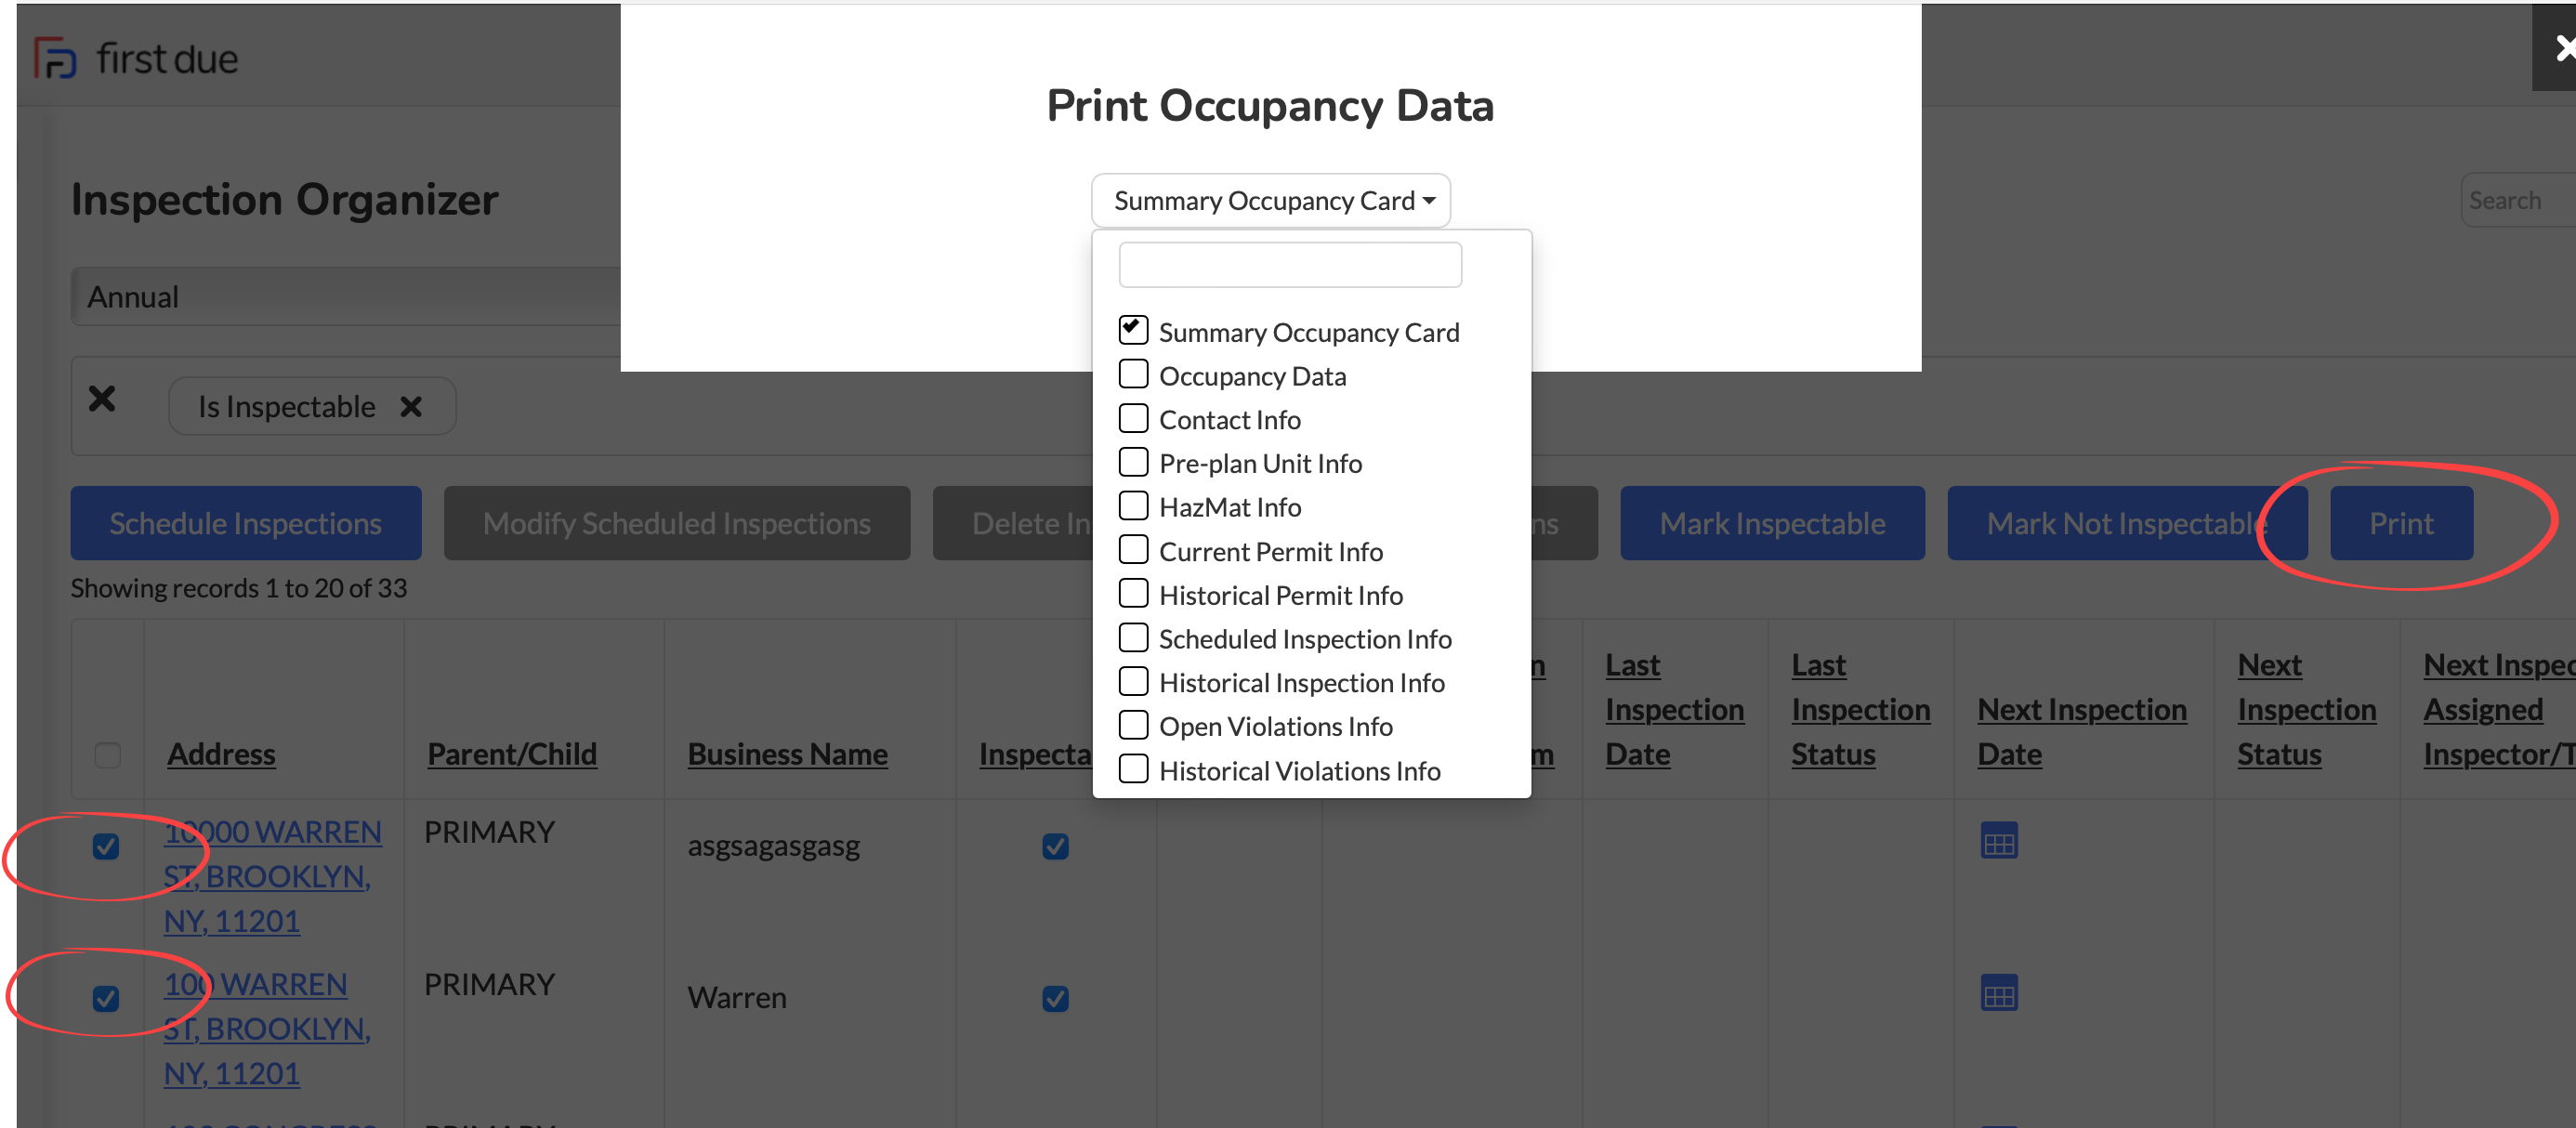Enable Historical Permit Info option
Viewport: 2576px width, 1128px height.
(x=1133, y=594)
